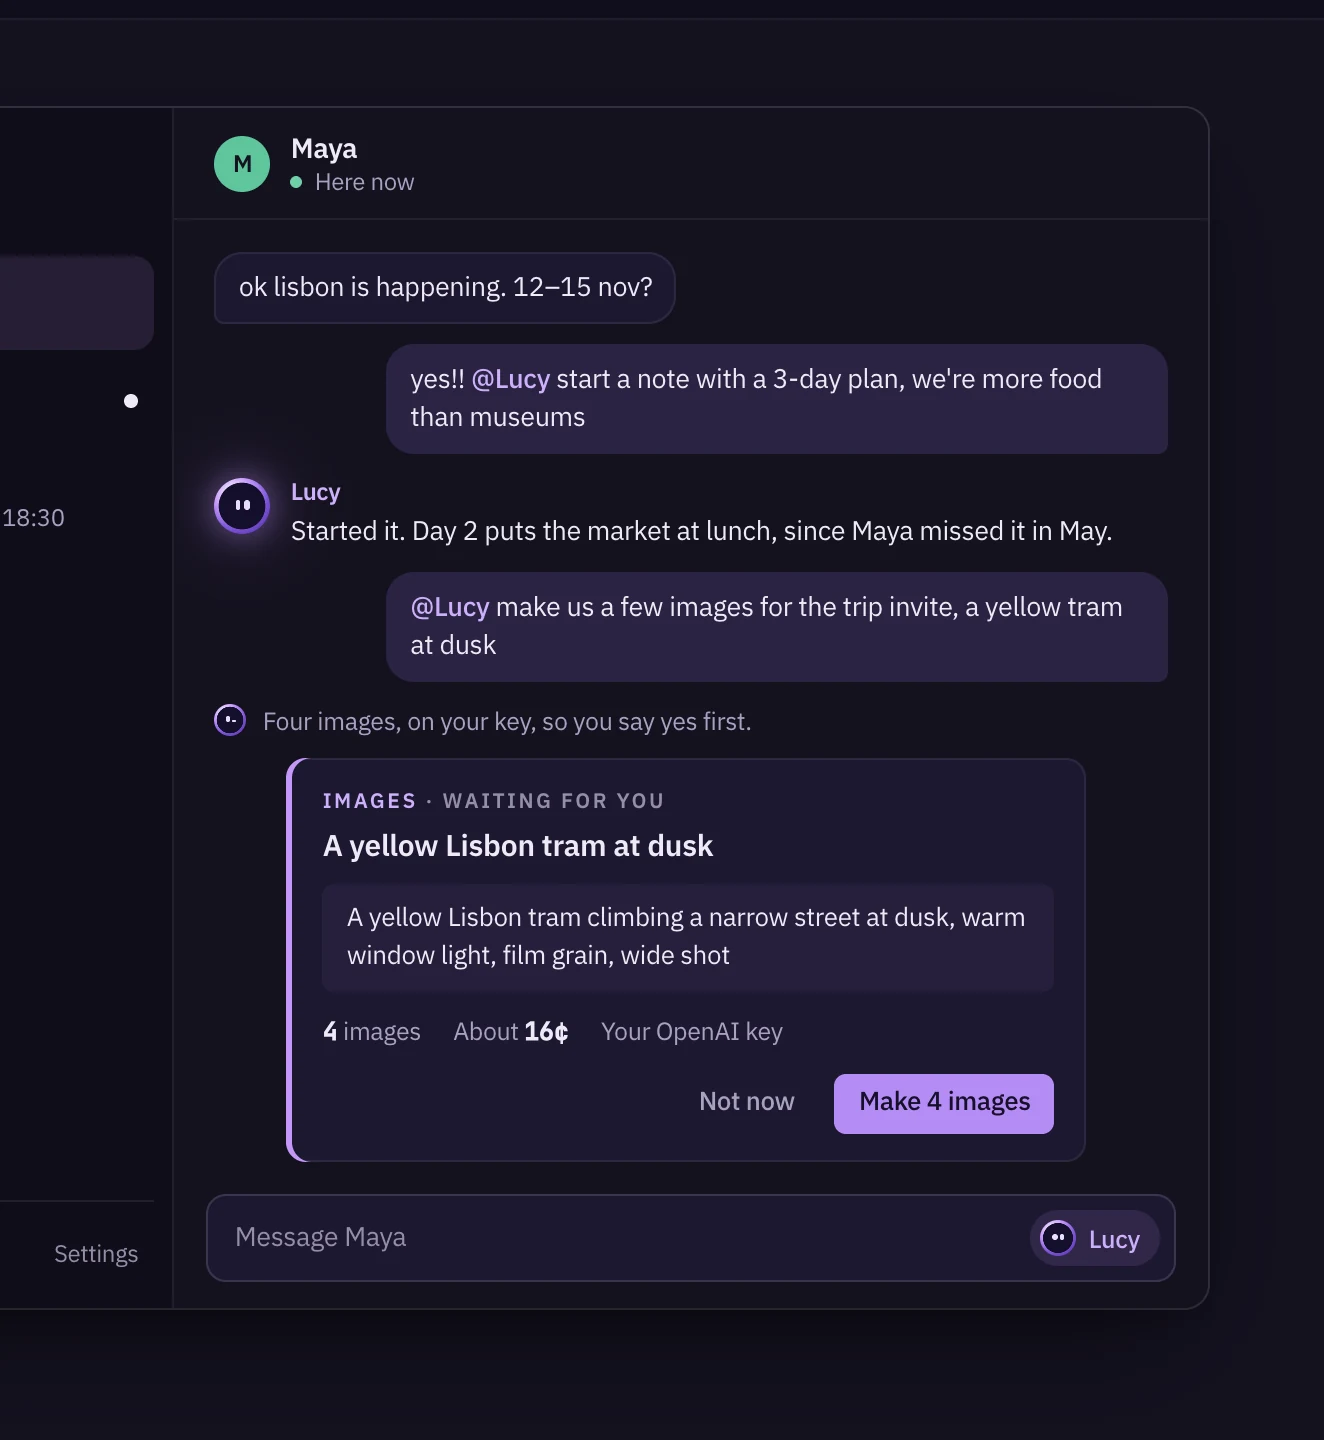Click the 18:30 timestamp in sidebar
Screen dimensions: 1324x1440
[x=33, y=518]
